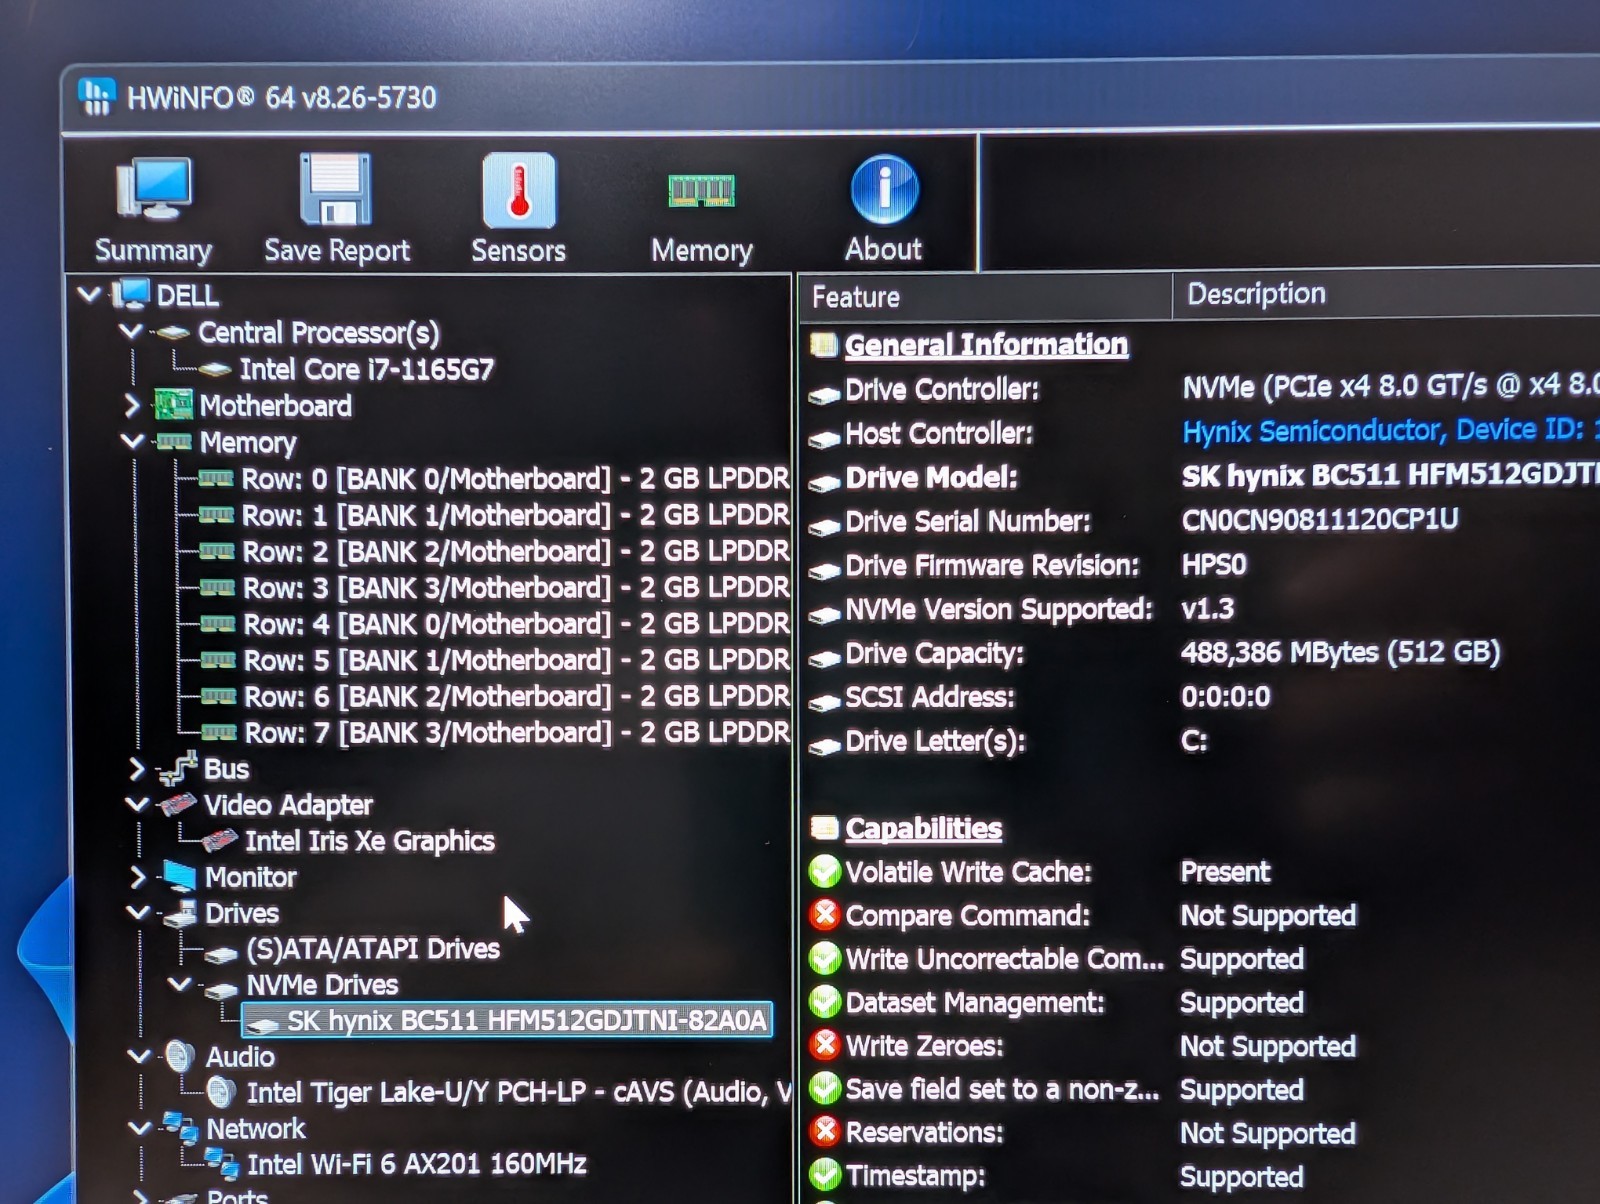This screenshot has width=1600, height=1204.
Task: Click the red X beside Write Zeroes
Action: pos(824,1045)
